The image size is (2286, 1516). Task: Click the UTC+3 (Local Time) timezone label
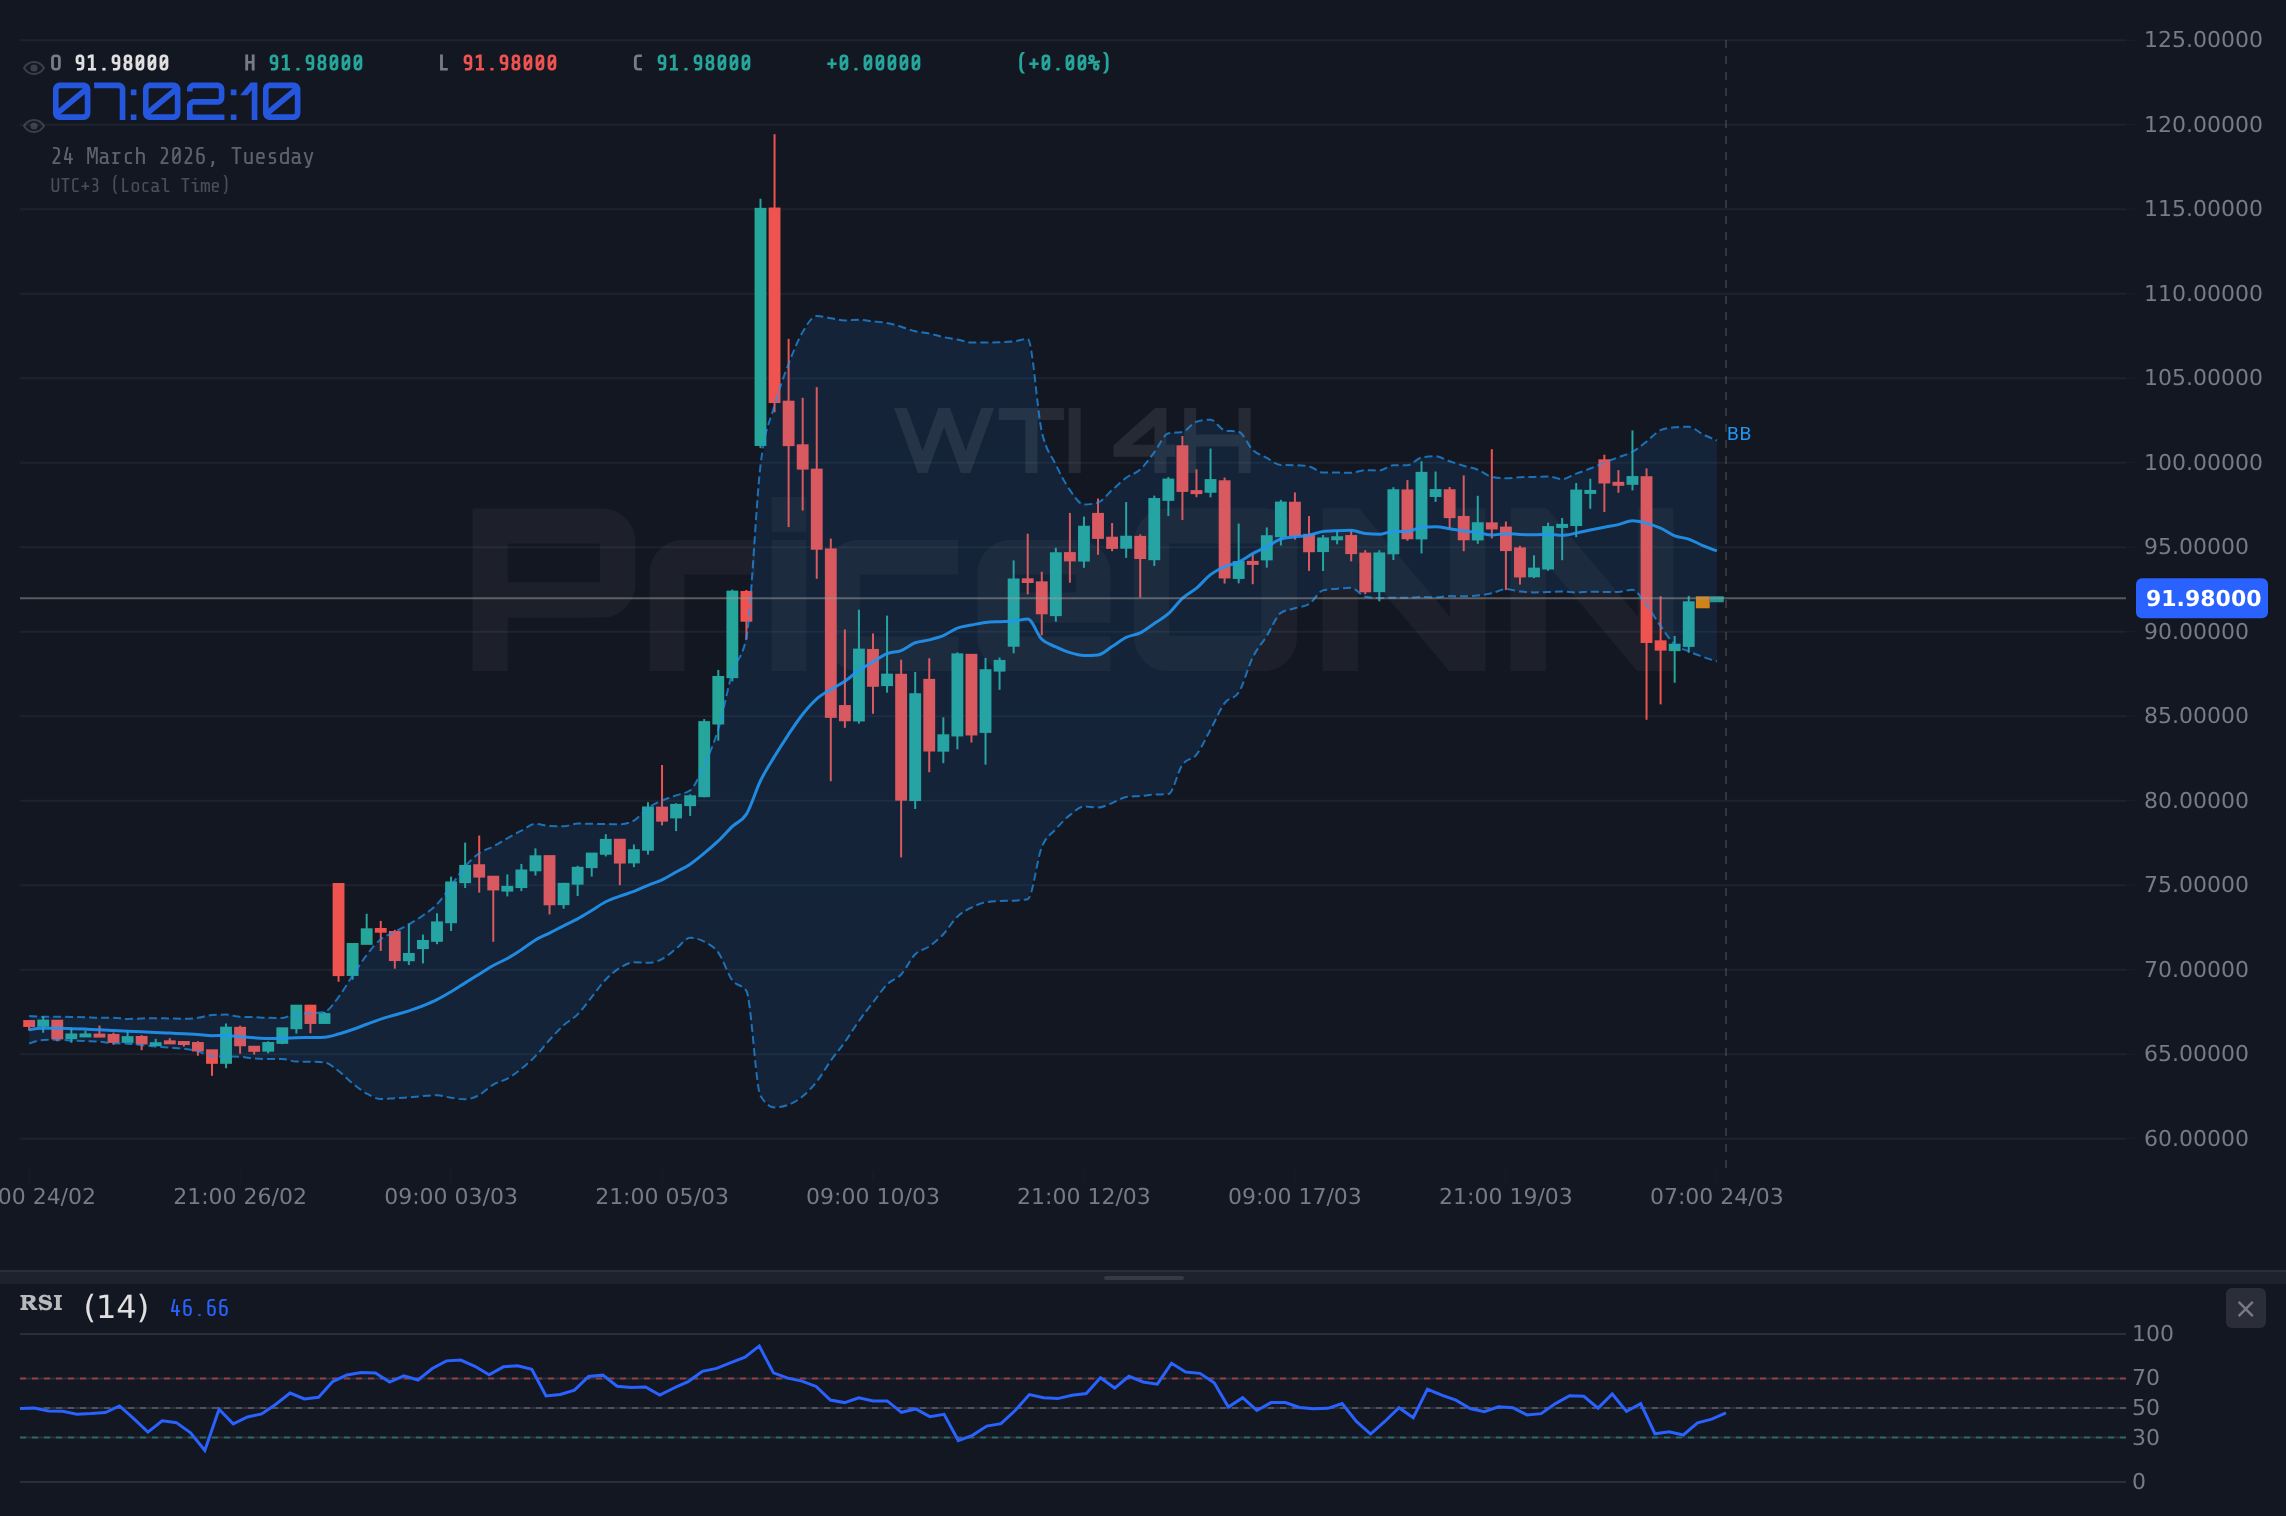(141, 185)
